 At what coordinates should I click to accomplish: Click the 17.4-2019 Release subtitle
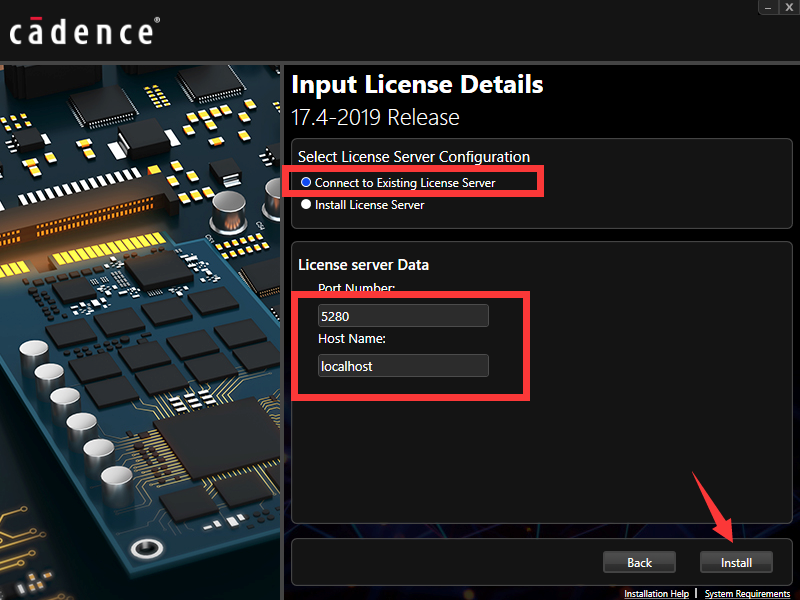(375, 117)
